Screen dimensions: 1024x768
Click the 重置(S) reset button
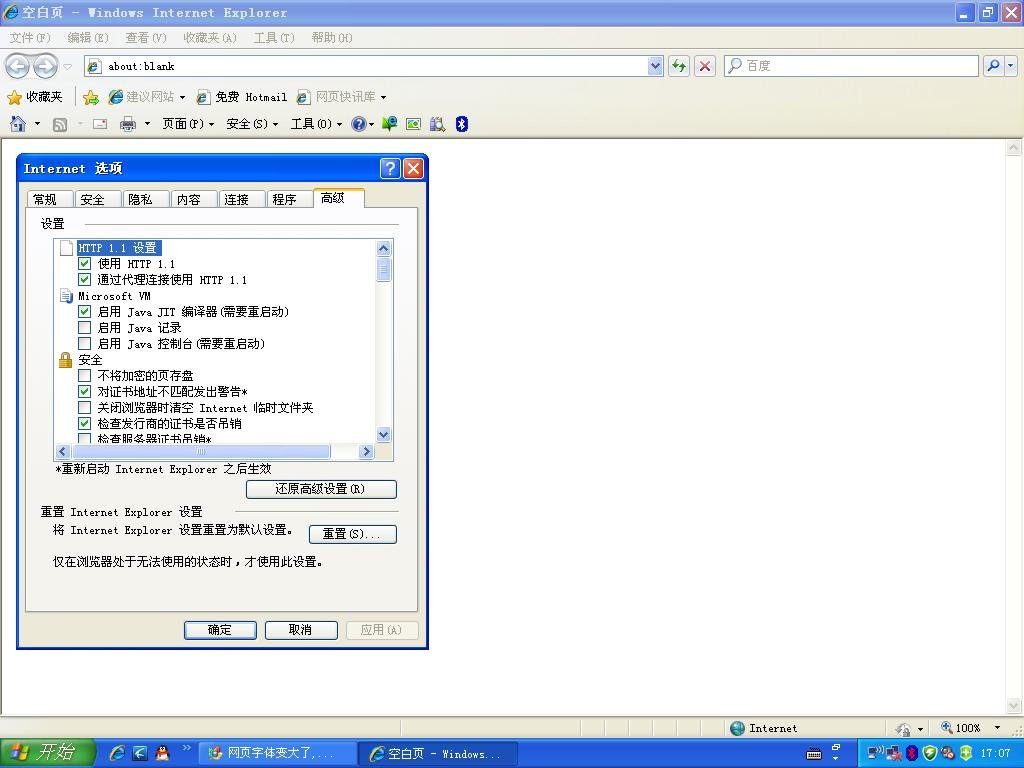click(353, 534)
